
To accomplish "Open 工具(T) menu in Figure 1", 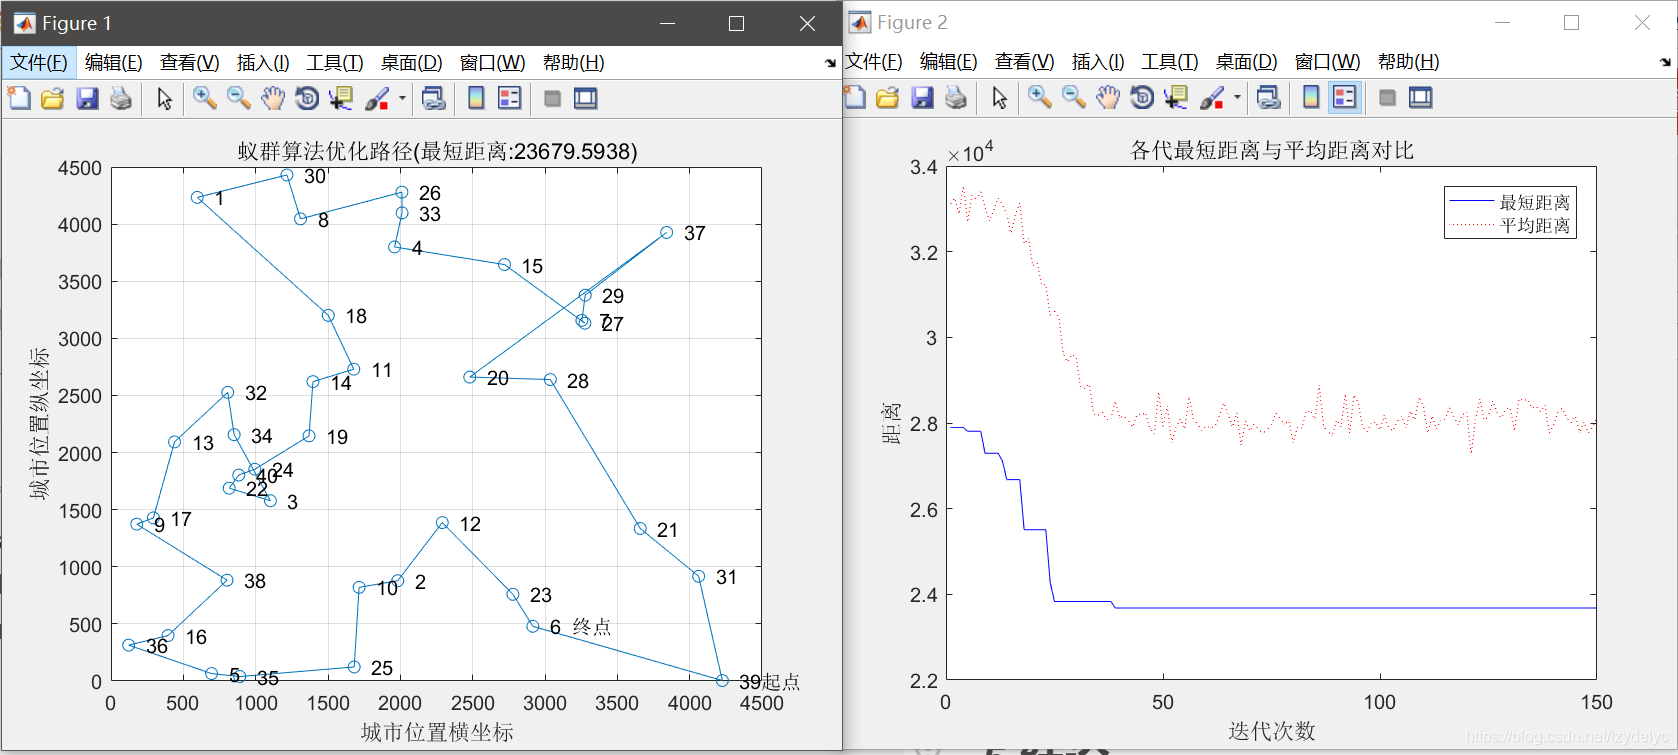I will (x=335, y=62).
